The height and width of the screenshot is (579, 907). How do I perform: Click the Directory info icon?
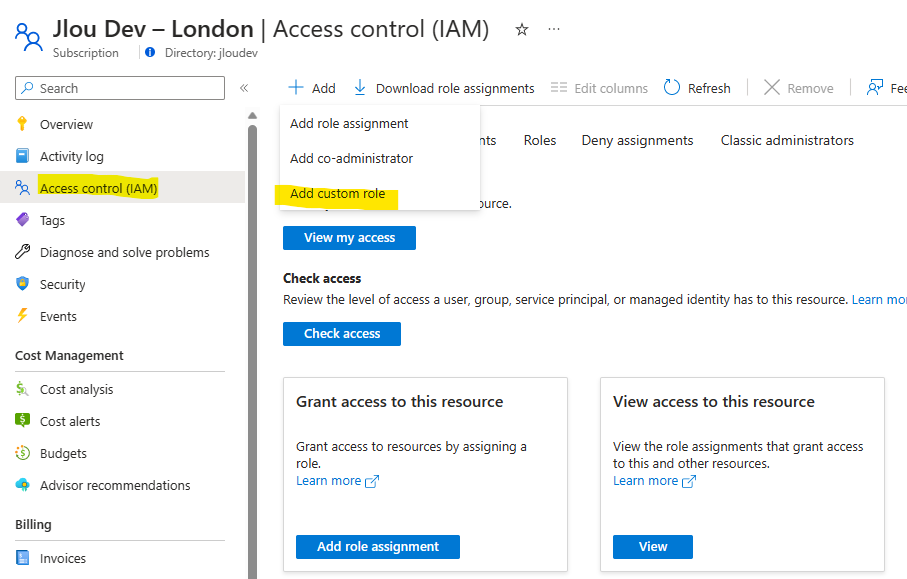click(x=150, y=53)
